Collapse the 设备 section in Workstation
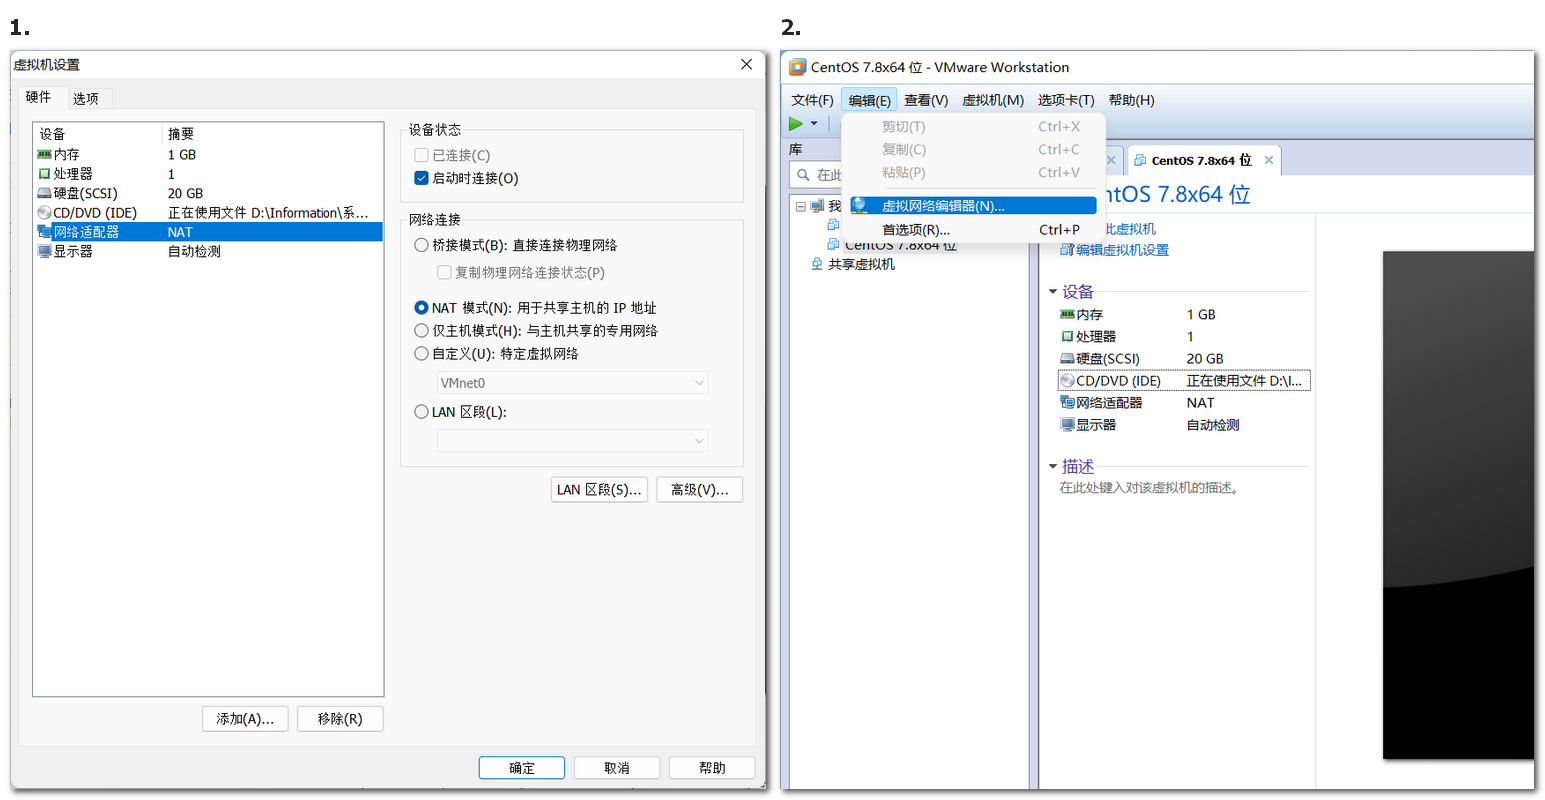 1053,292
